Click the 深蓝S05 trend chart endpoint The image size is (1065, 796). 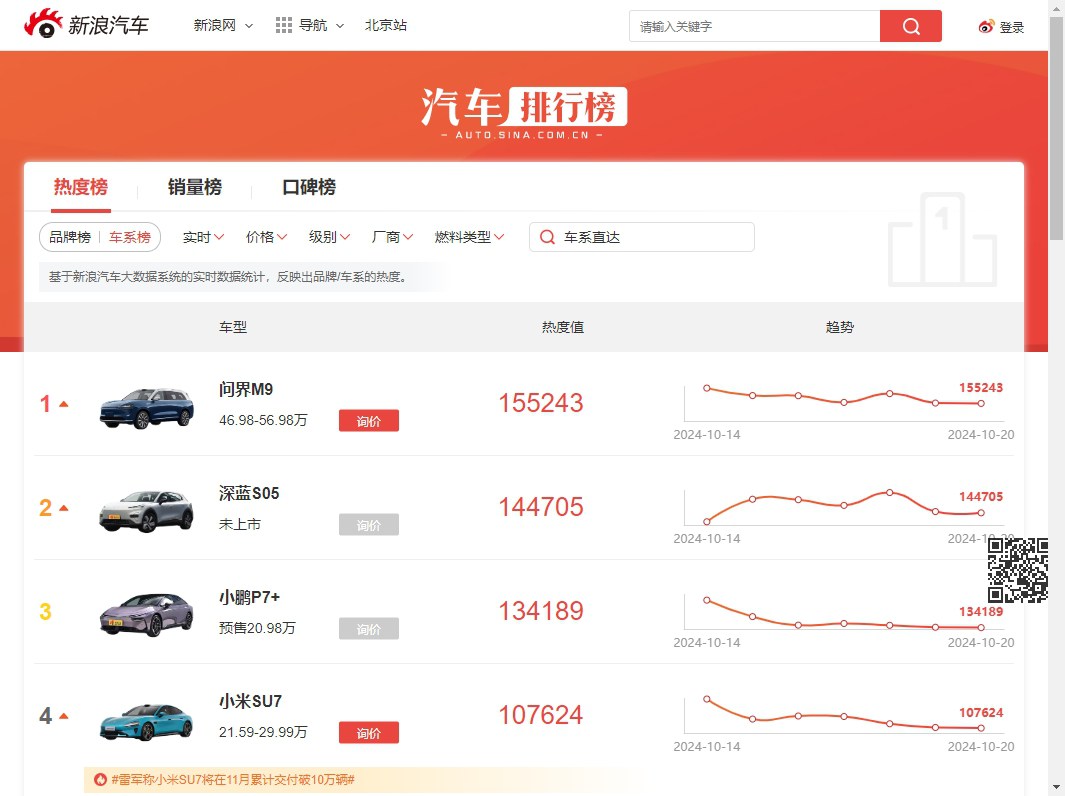coord(981,513)
